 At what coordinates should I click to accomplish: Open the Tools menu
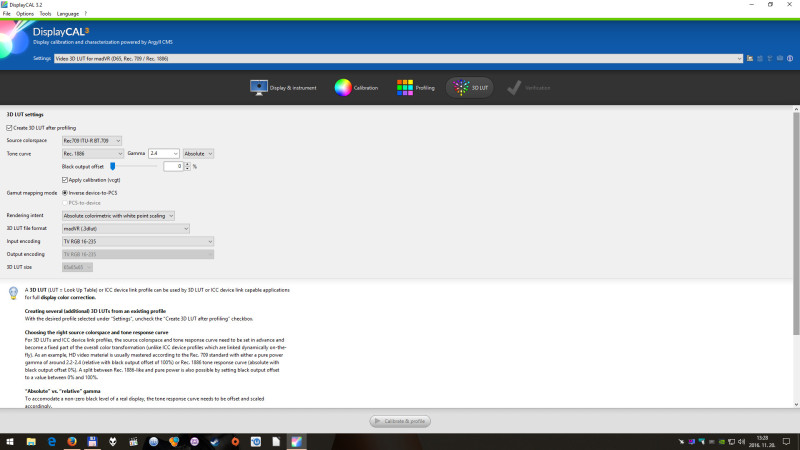click(45, 14)
